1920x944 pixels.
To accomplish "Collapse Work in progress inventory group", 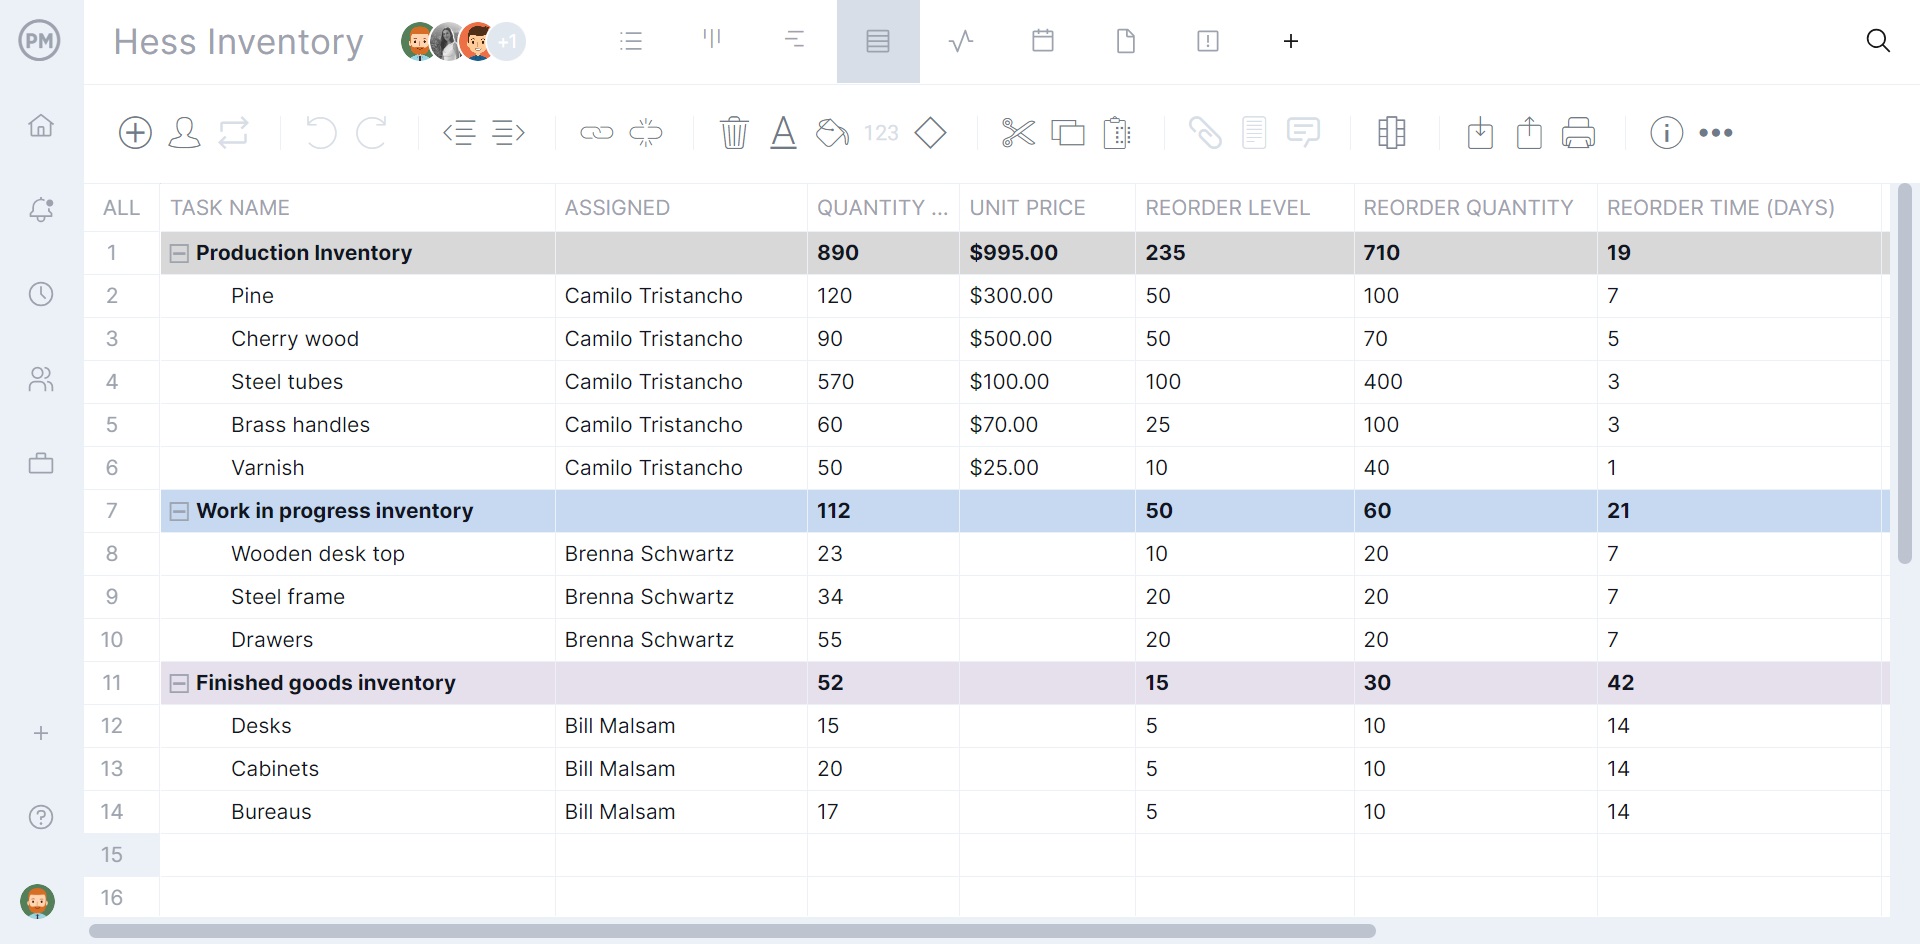I will click(179, 511).
